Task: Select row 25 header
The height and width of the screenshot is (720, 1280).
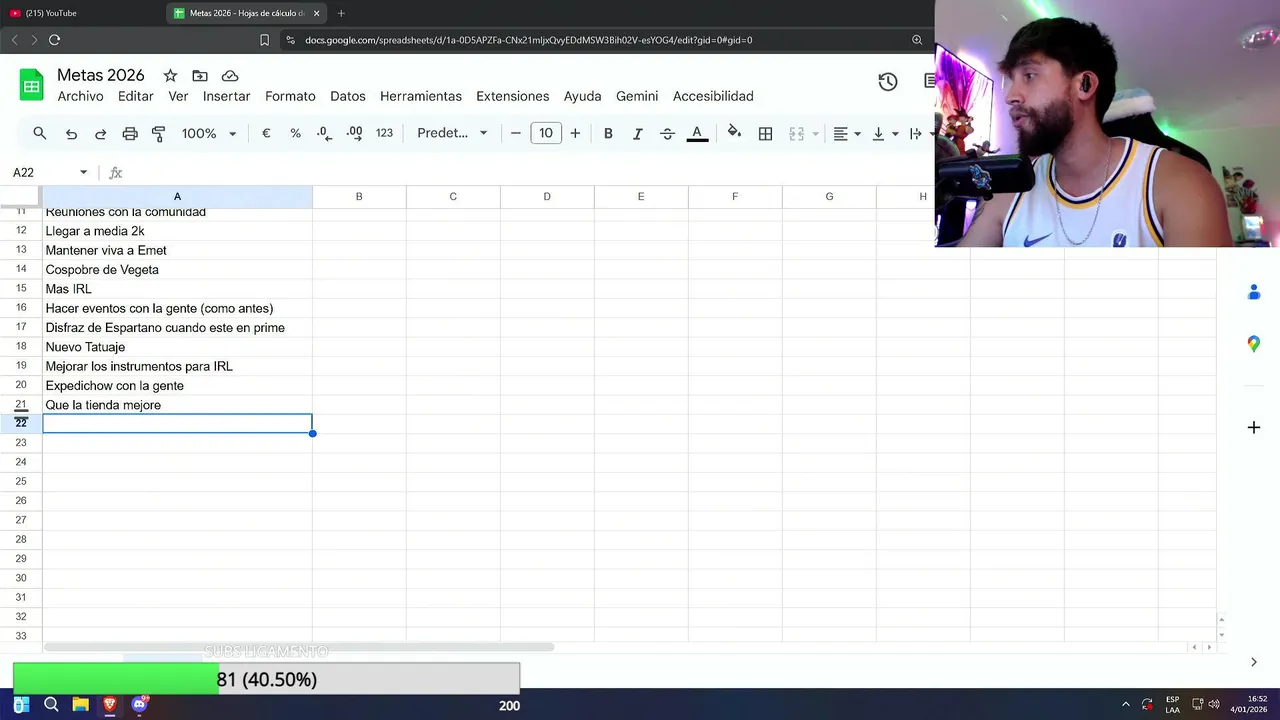Action: [21, 481]
